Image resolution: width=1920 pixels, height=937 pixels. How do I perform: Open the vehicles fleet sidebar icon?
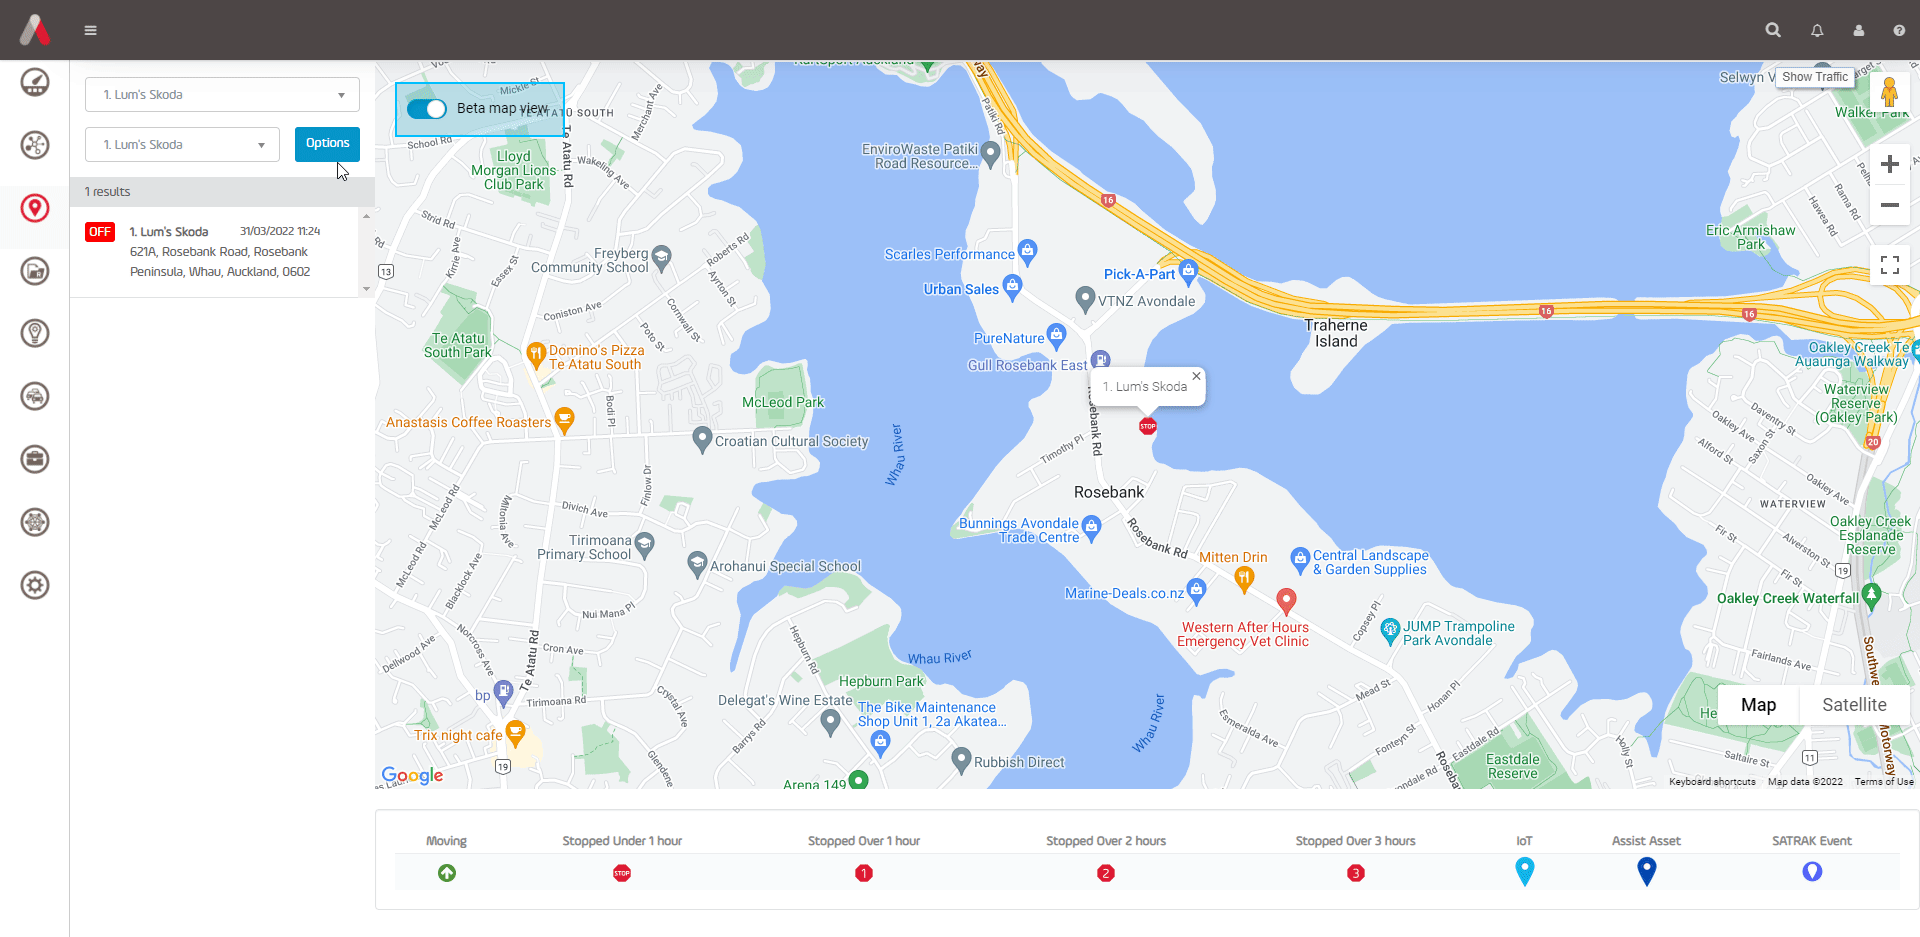pos(35,396)
